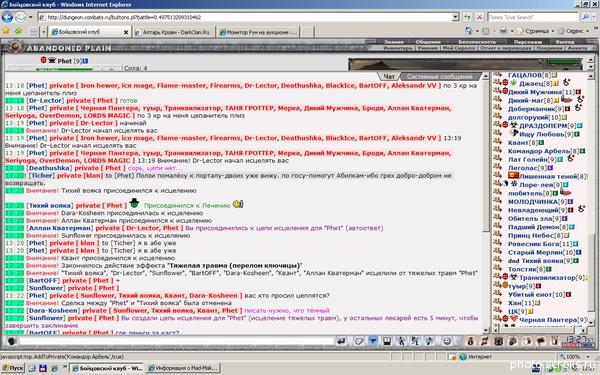This screenshot has height=375, width=600.
Task: Click the Выход menu link
Action: 565,42
